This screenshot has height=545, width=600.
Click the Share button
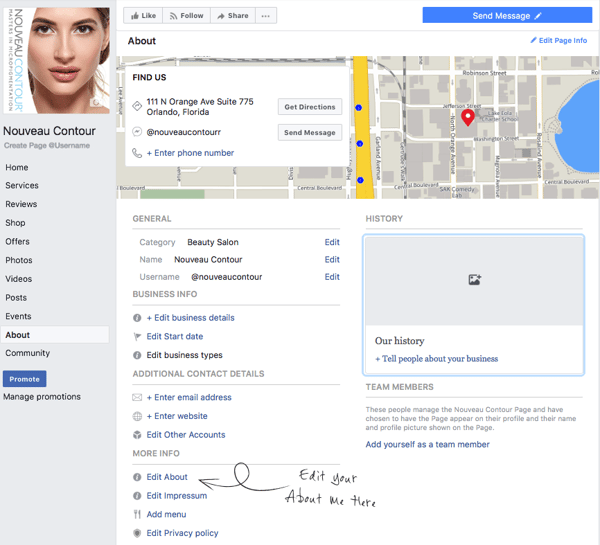232,16
